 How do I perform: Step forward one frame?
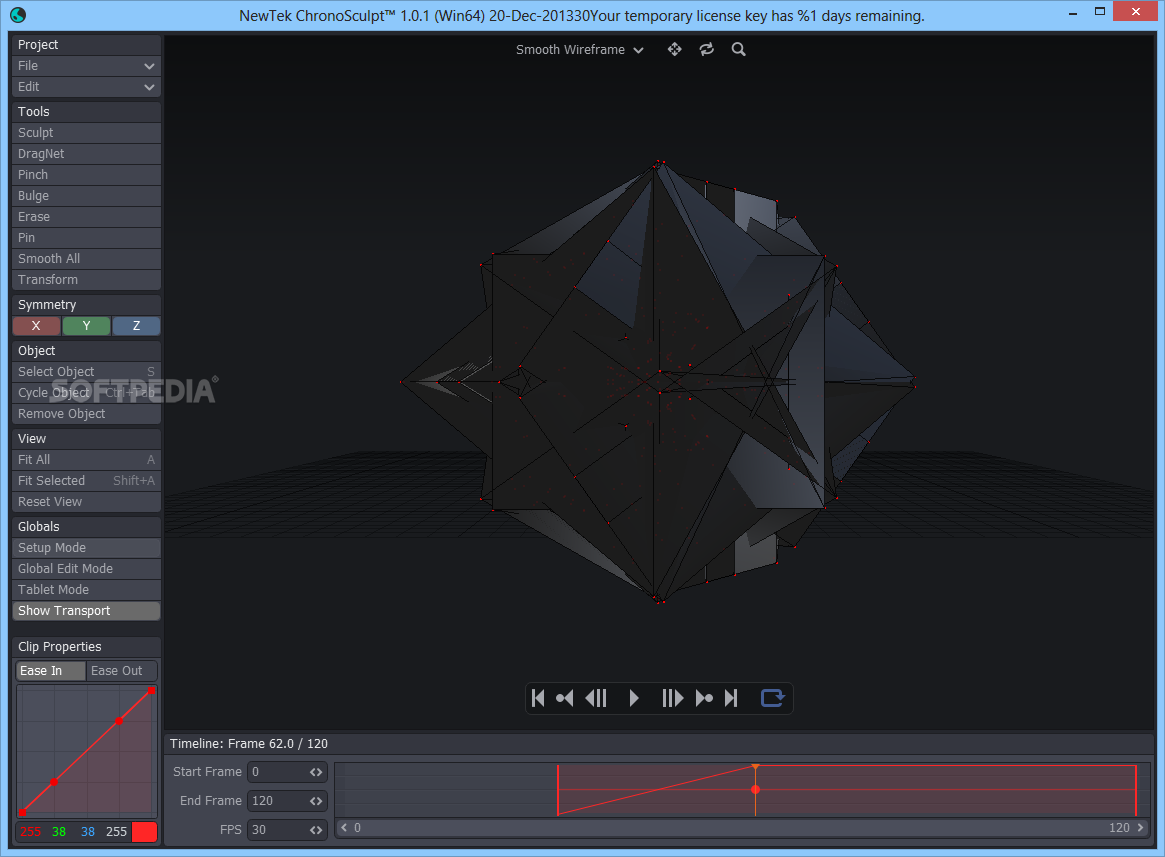pyautogui.click(x=672, y=698)
